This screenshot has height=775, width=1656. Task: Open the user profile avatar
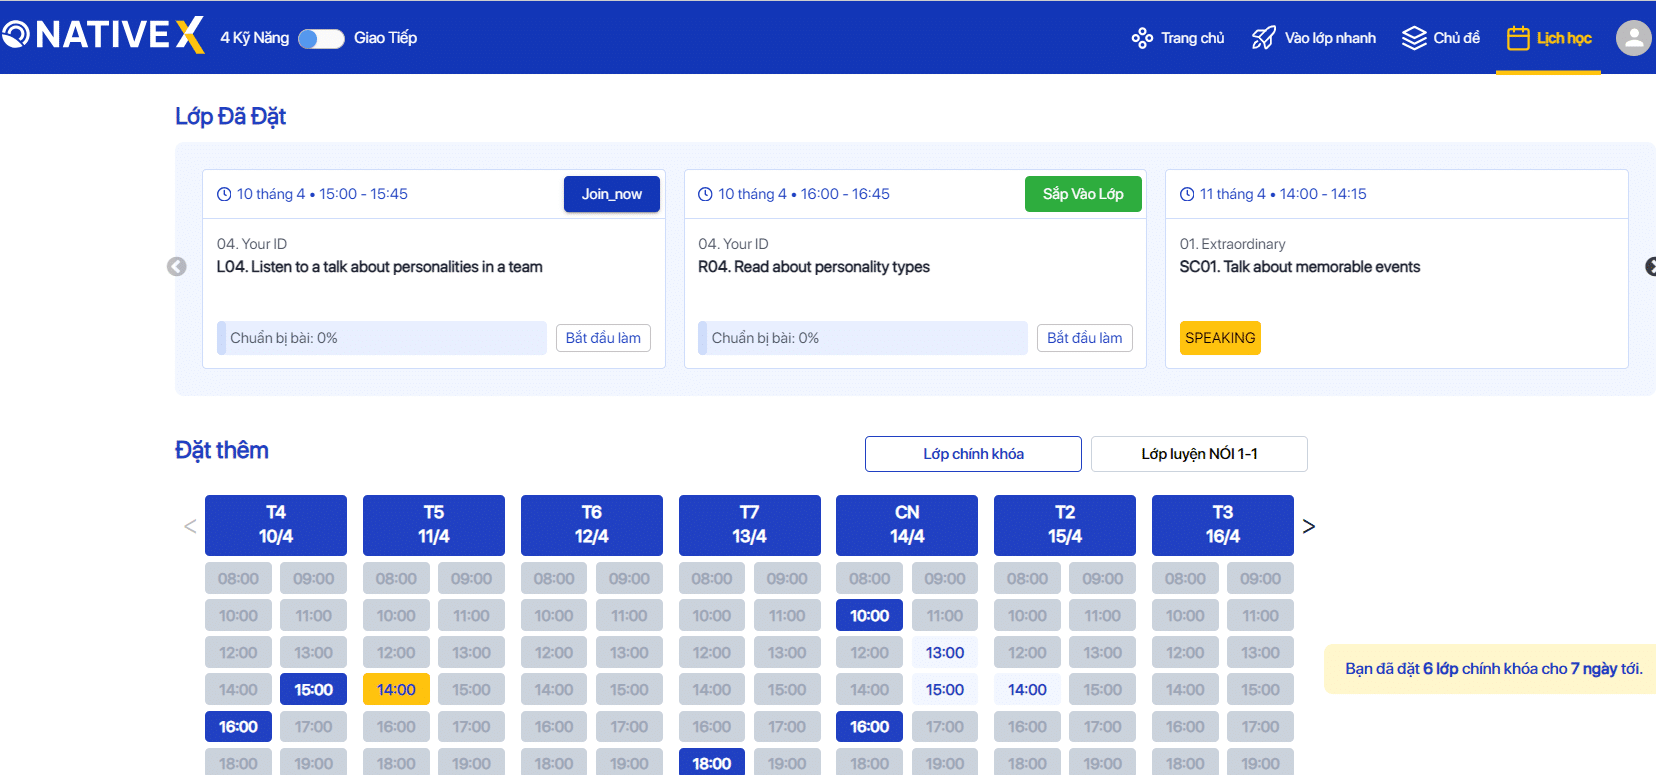click(1633, 38)
